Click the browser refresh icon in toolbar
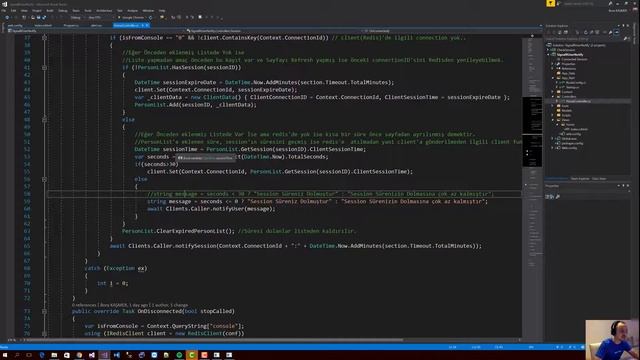This screenshot has width=640, height=360. [x=150, y=18]
